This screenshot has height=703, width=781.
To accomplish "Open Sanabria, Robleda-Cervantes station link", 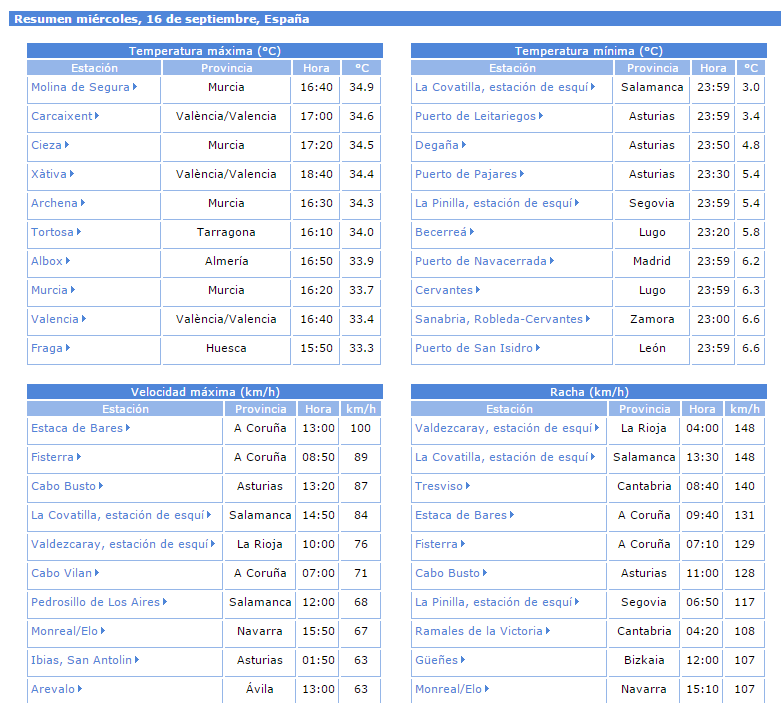I will pyautogui.click(x=498, y=319).
